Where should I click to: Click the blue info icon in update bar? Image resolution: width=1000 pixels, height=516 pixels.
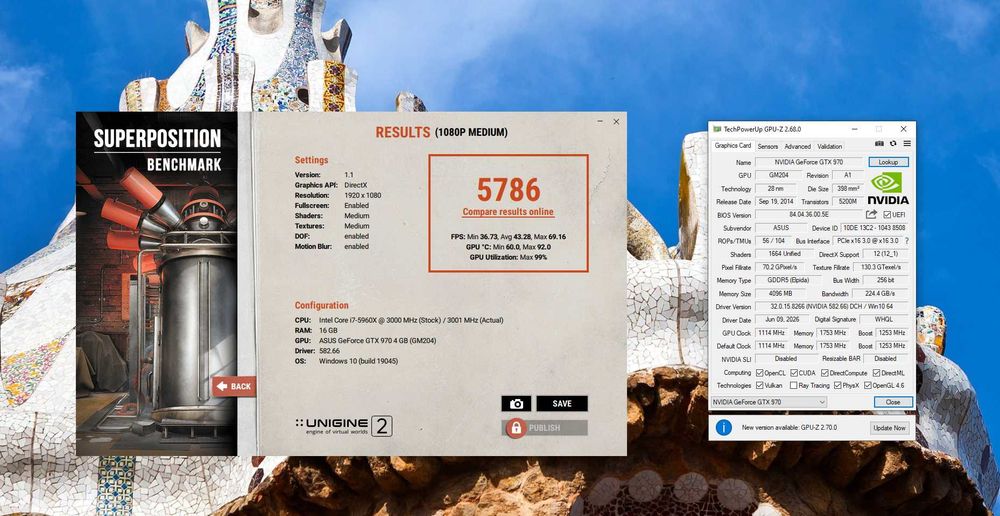point(723,428)
